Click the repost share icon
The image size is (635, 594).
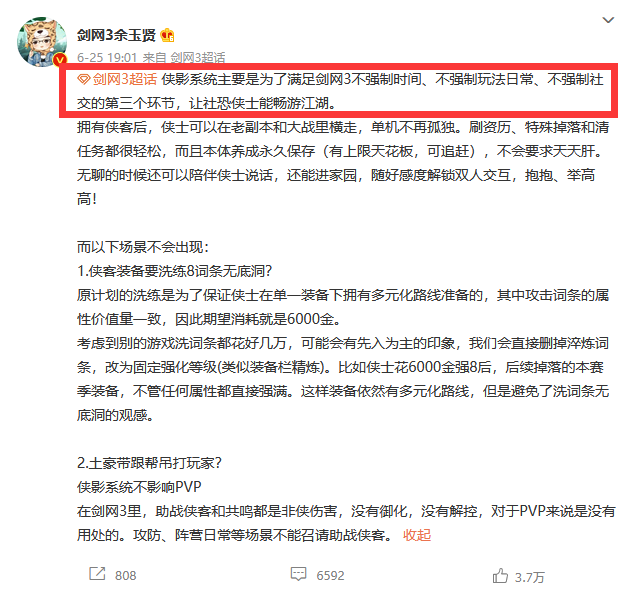(97, 574)
